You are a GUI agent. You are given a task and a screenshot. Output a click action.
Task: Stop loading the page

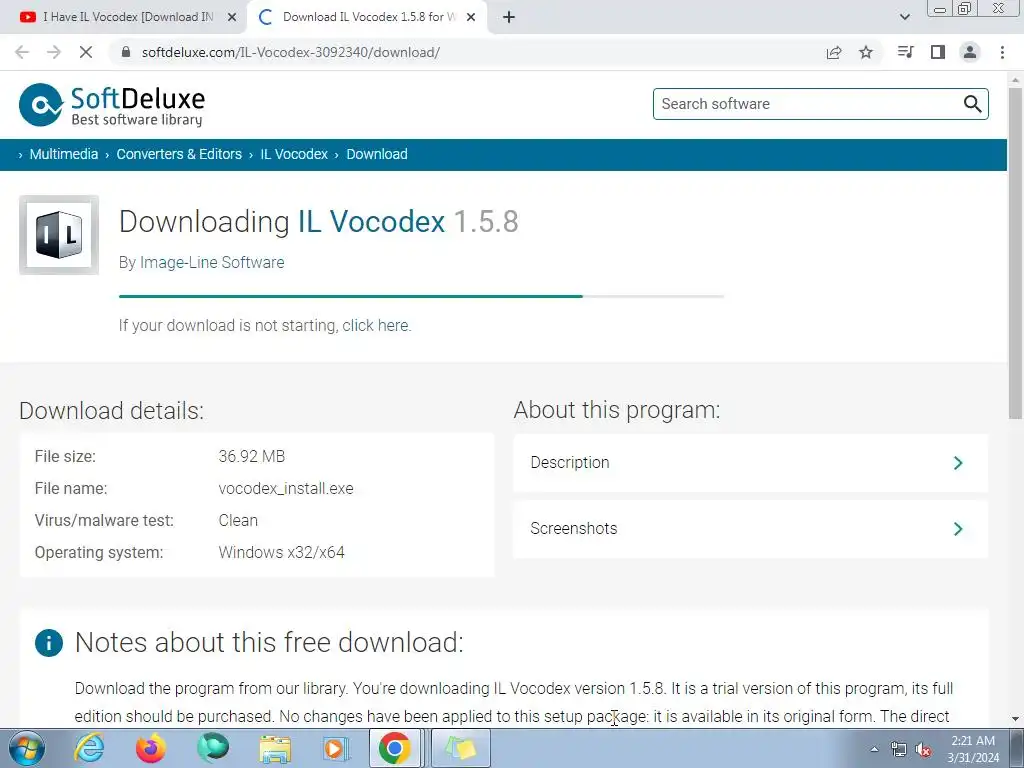click(86, 52)
